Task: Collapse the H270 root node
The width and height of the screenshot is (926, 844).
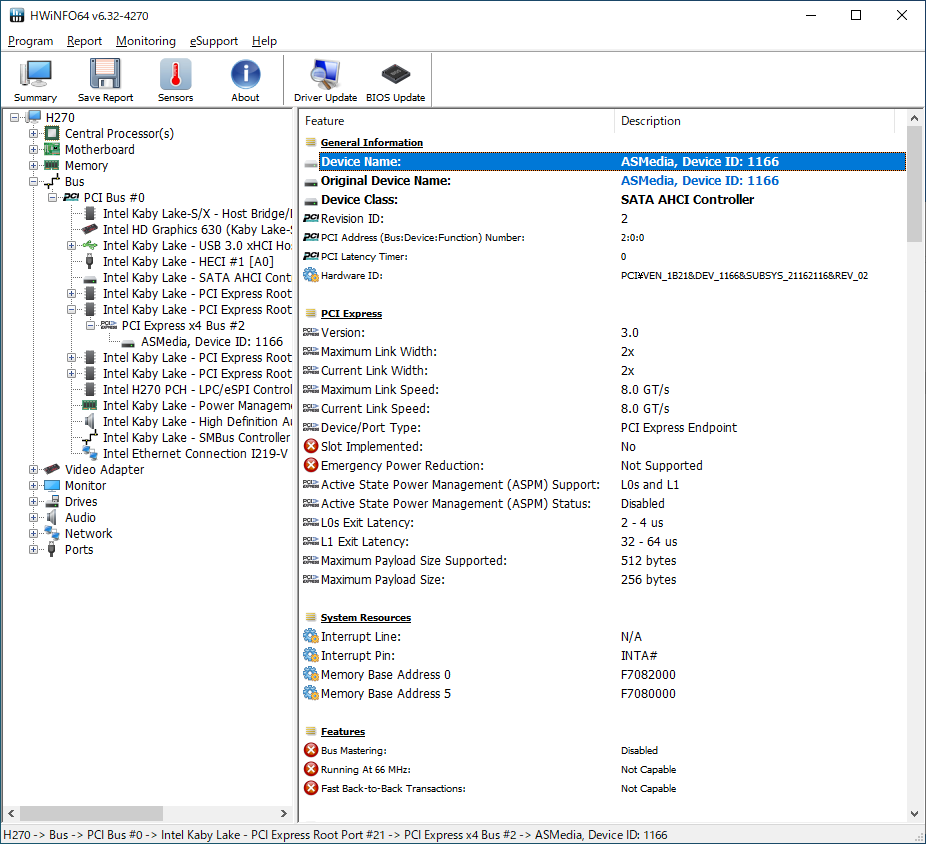Action: coord(15,118)
